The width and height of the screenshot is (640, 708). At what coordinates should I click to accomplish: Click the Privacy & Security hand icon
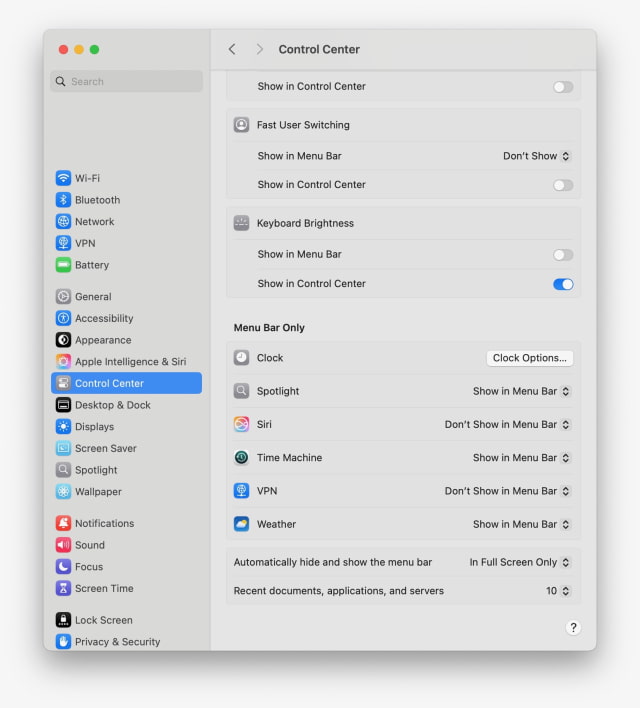click(63, 641)
